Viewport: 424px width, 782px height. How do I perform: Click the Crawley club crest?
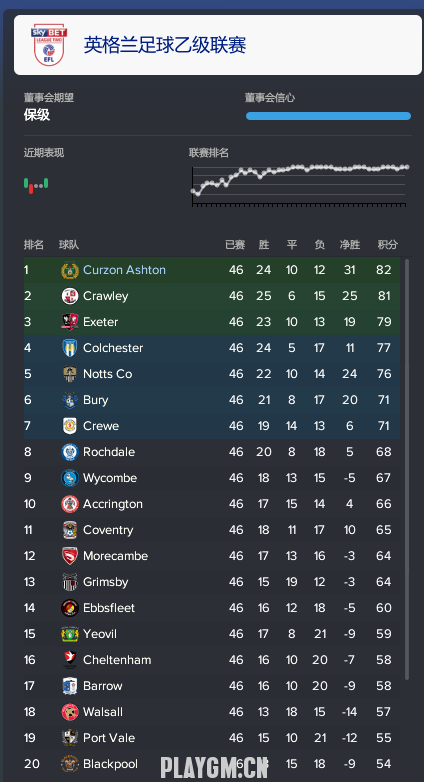70,296
